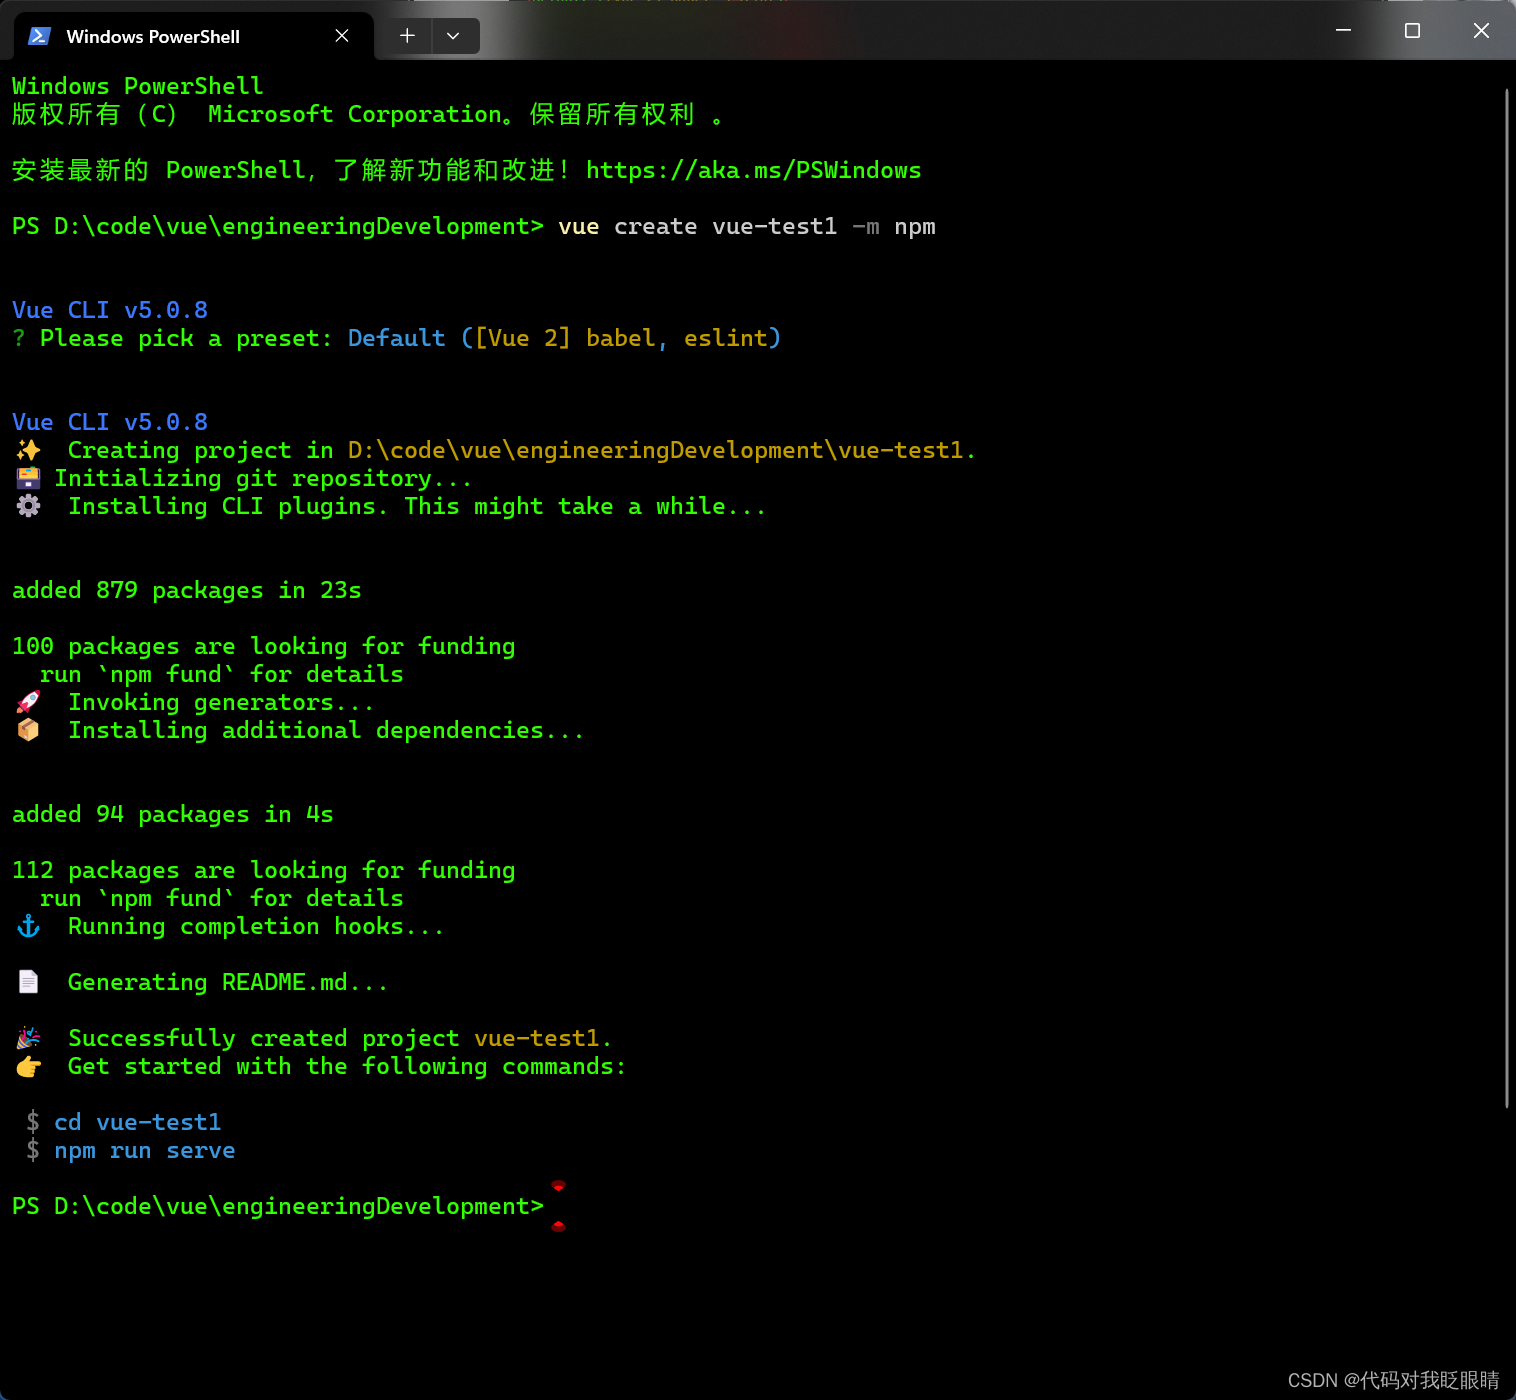Click 'added 94 packages in 4s' text
1516x1400 pixels.
173,814
